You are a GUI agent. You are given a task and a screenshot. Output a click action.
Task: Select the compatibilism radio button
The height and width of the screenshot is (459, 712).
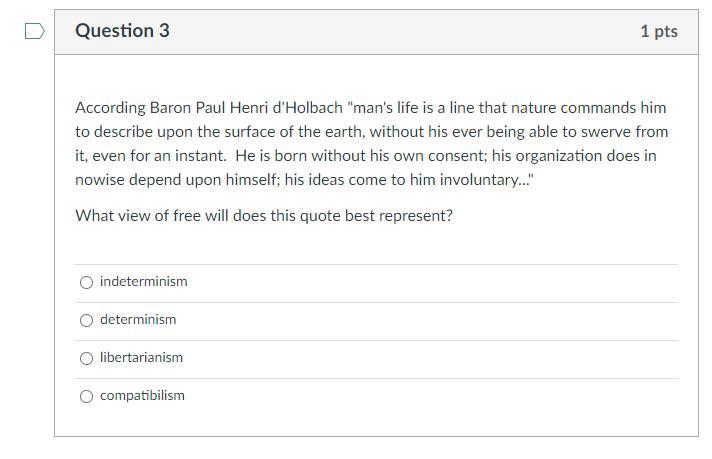[x=87, y=396]
